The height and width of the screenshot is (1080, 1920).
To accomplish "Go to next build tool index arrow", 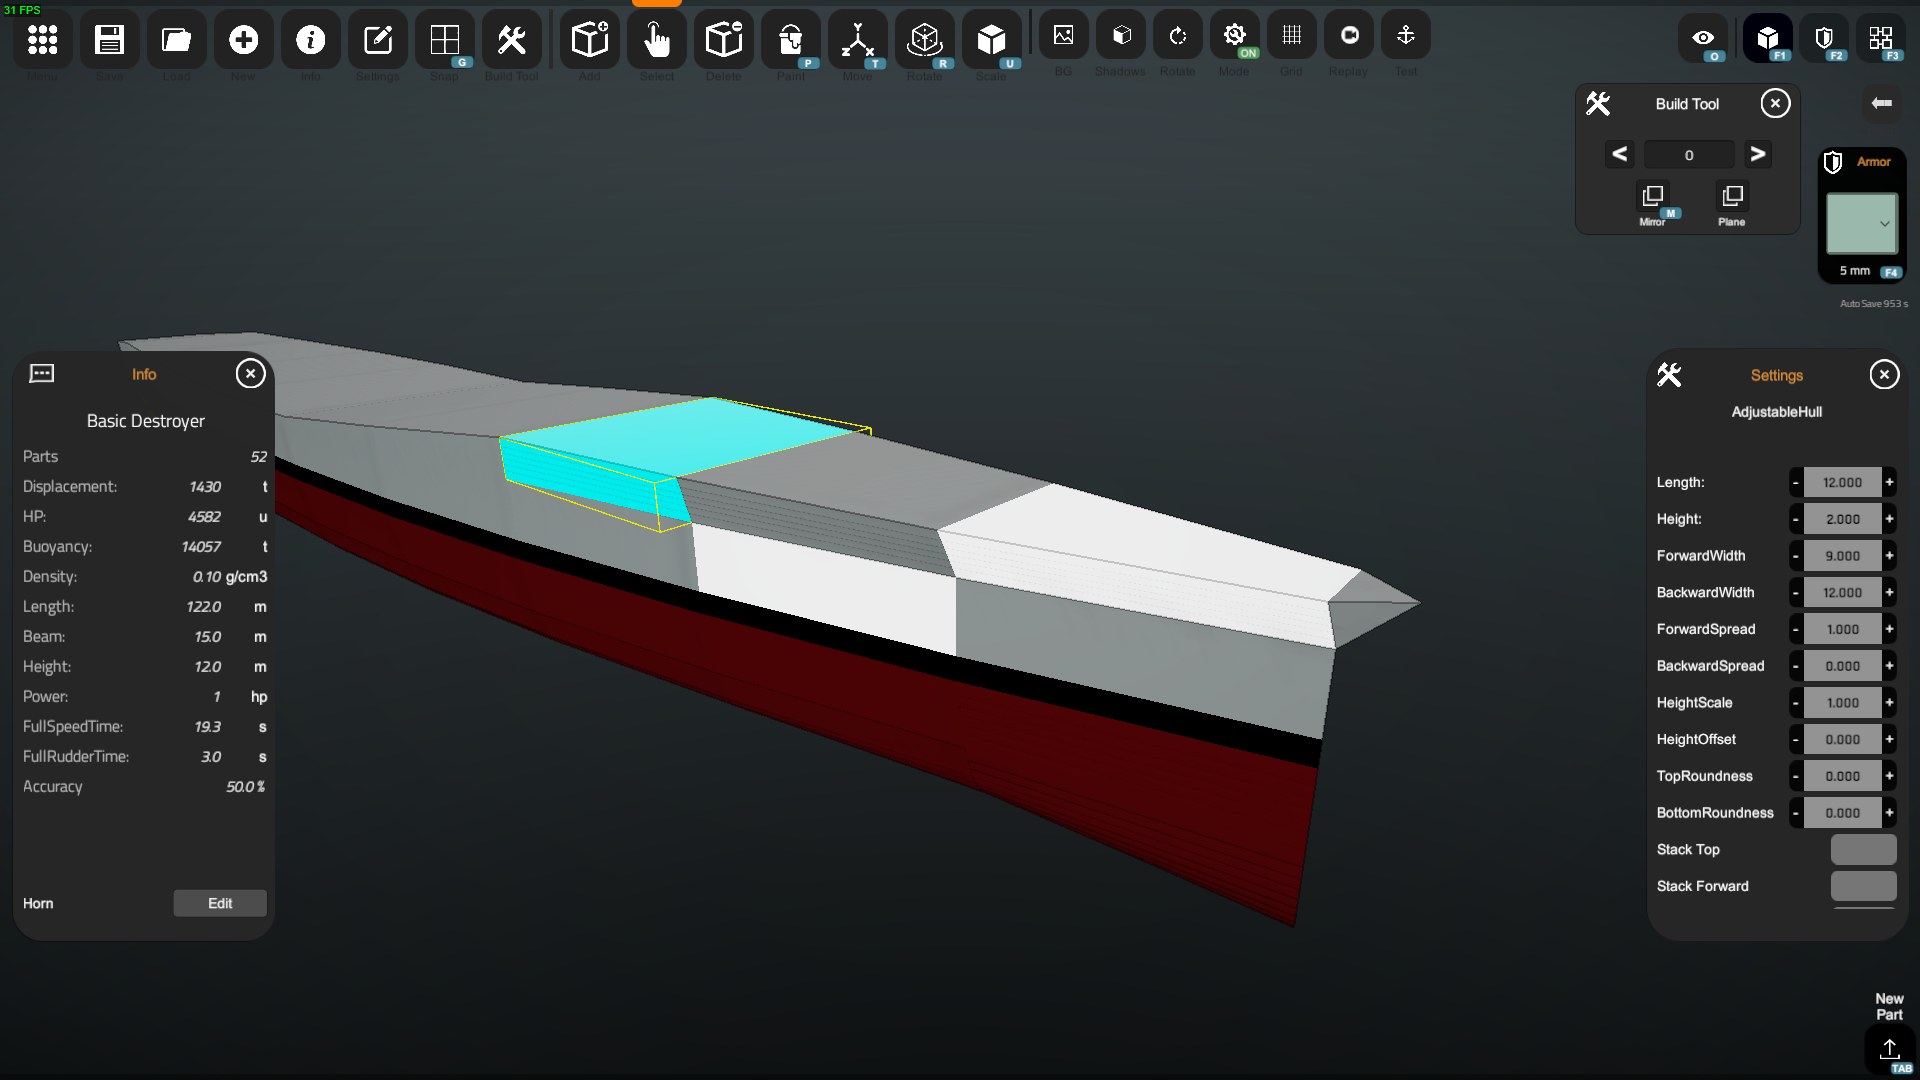I will click(x=1757, y=154).
